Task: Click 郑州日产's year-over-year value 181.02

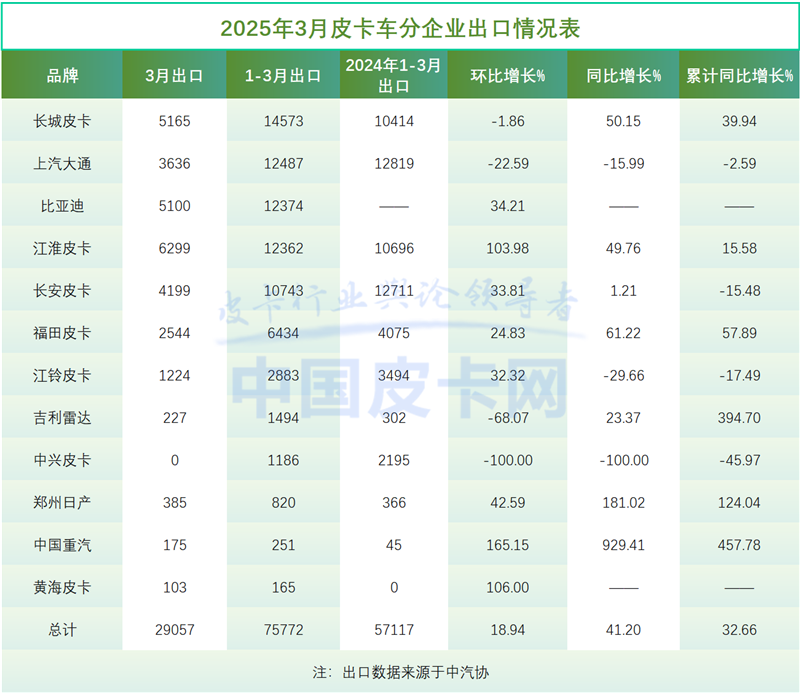Action: point(623,503)
